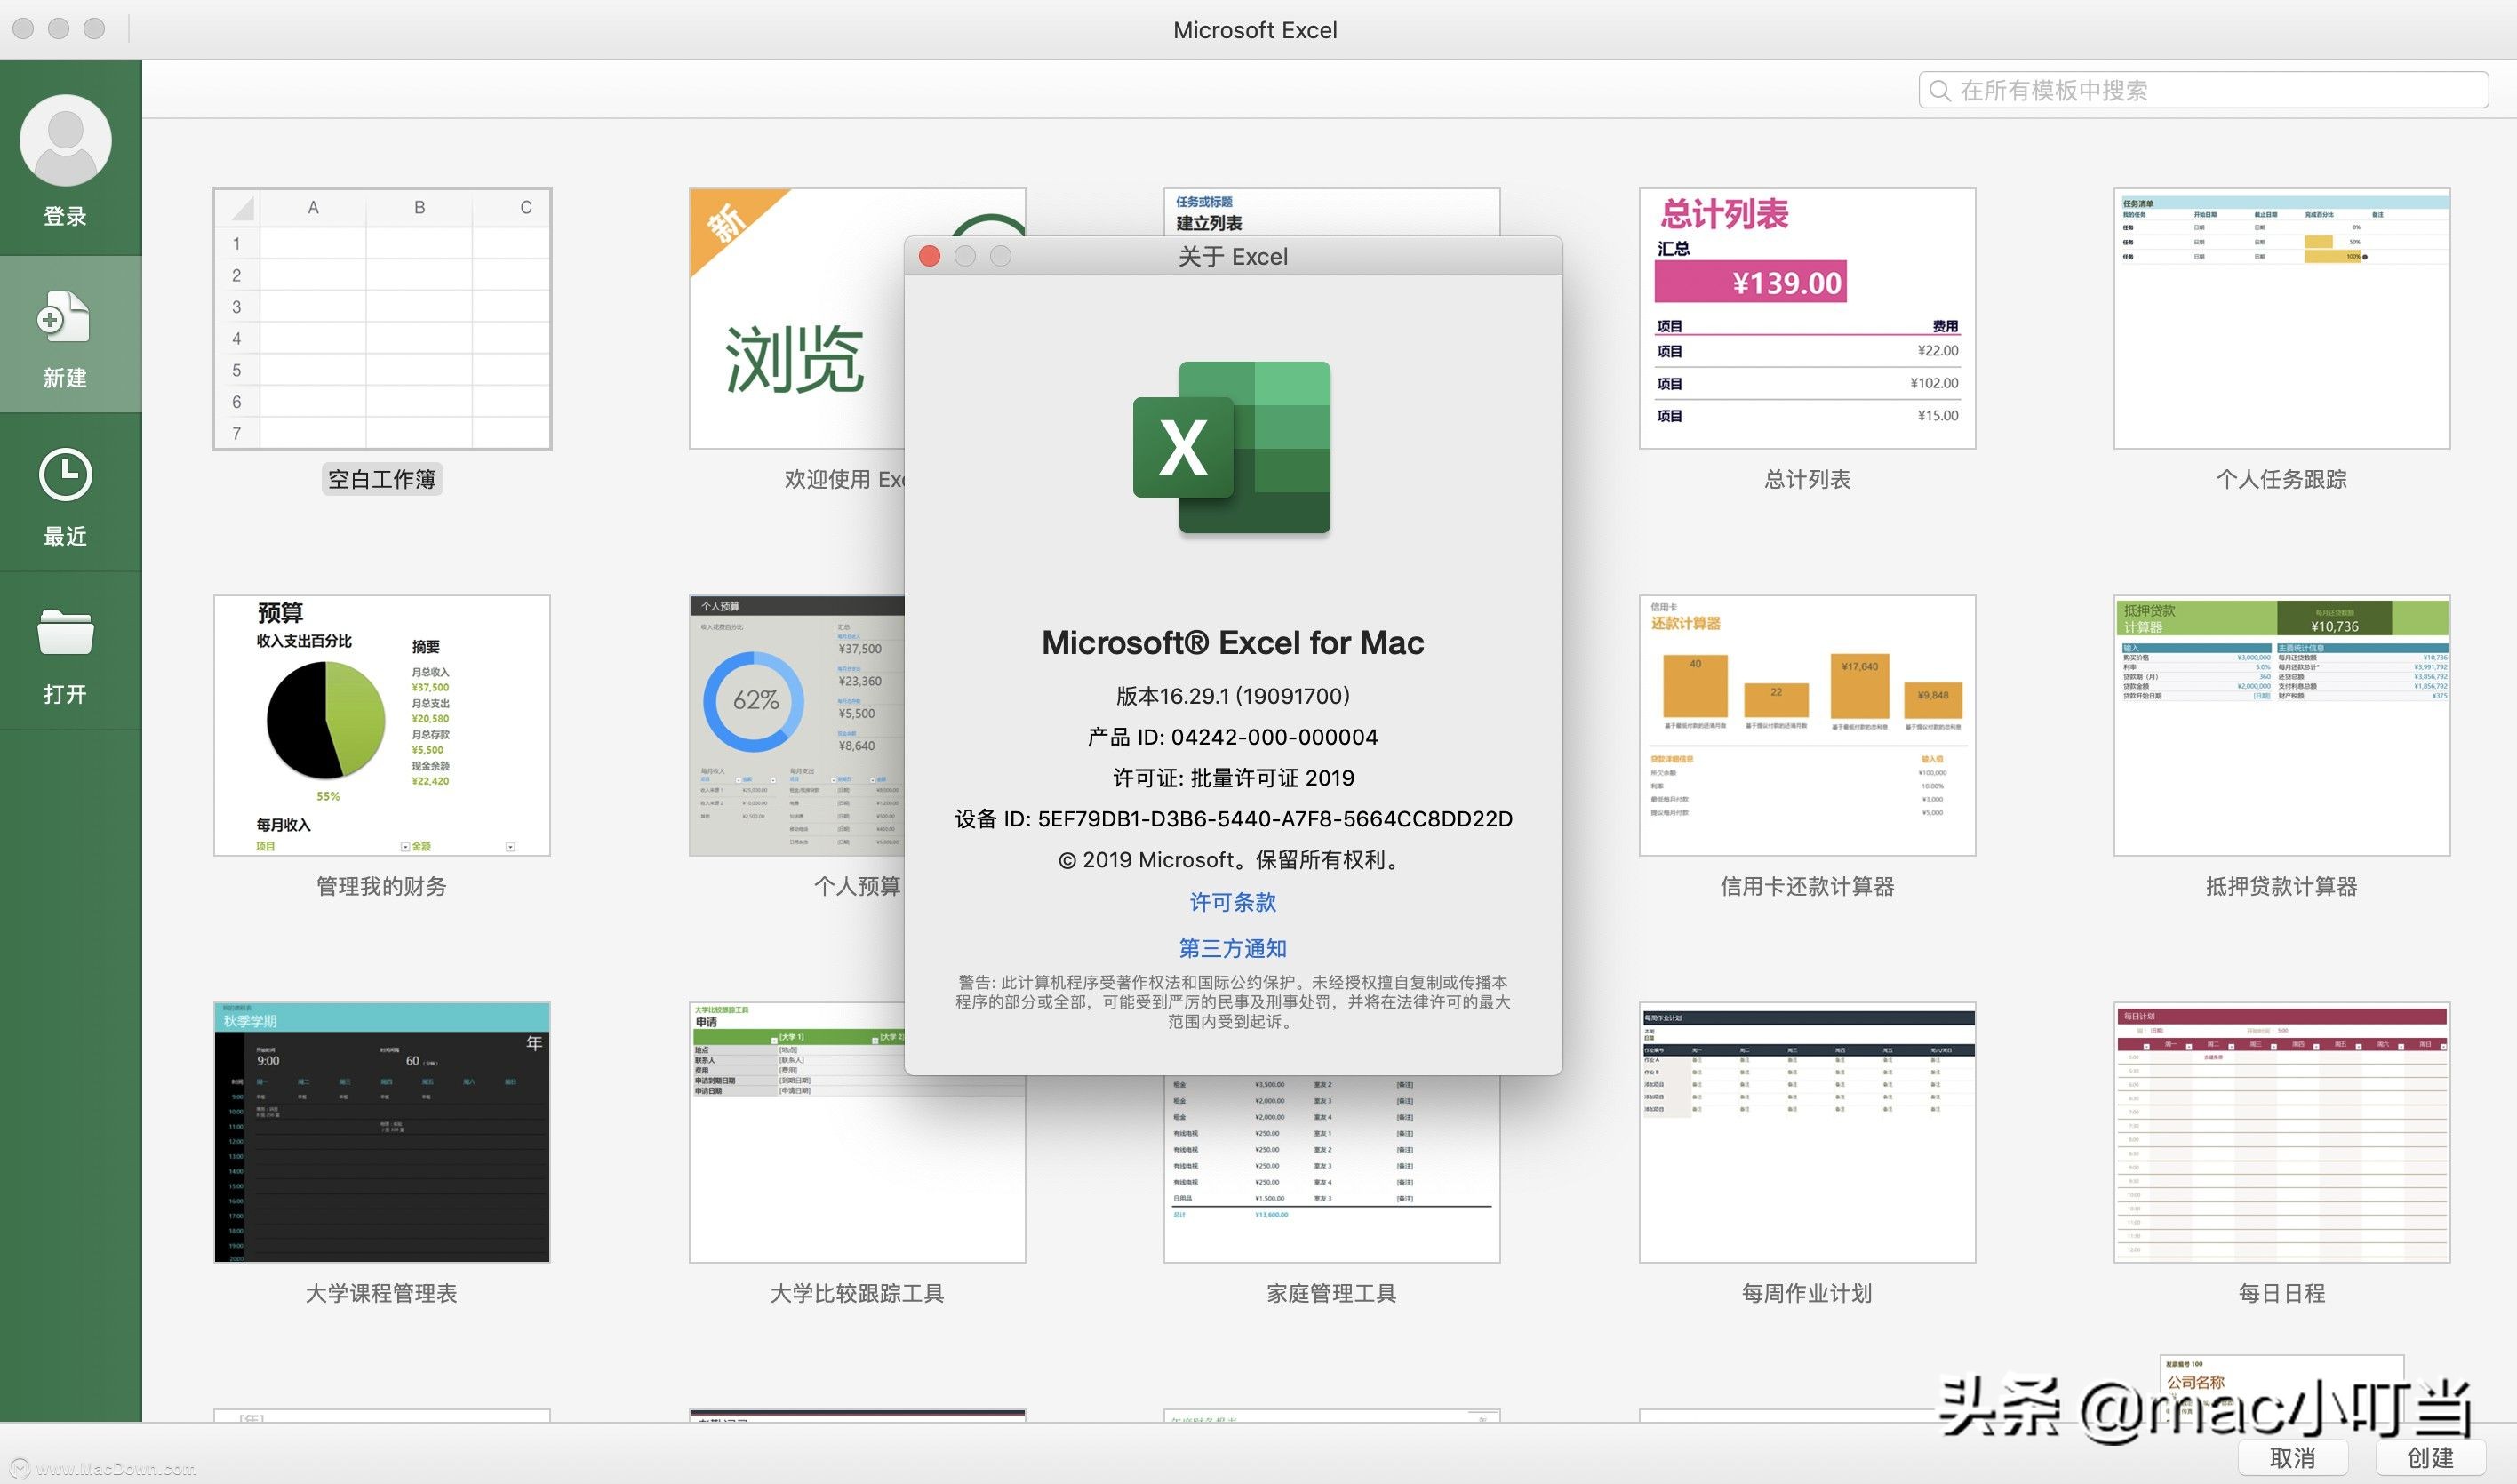Choose the Total List template
2517x1484 pixels.
tap(1806, 320)
